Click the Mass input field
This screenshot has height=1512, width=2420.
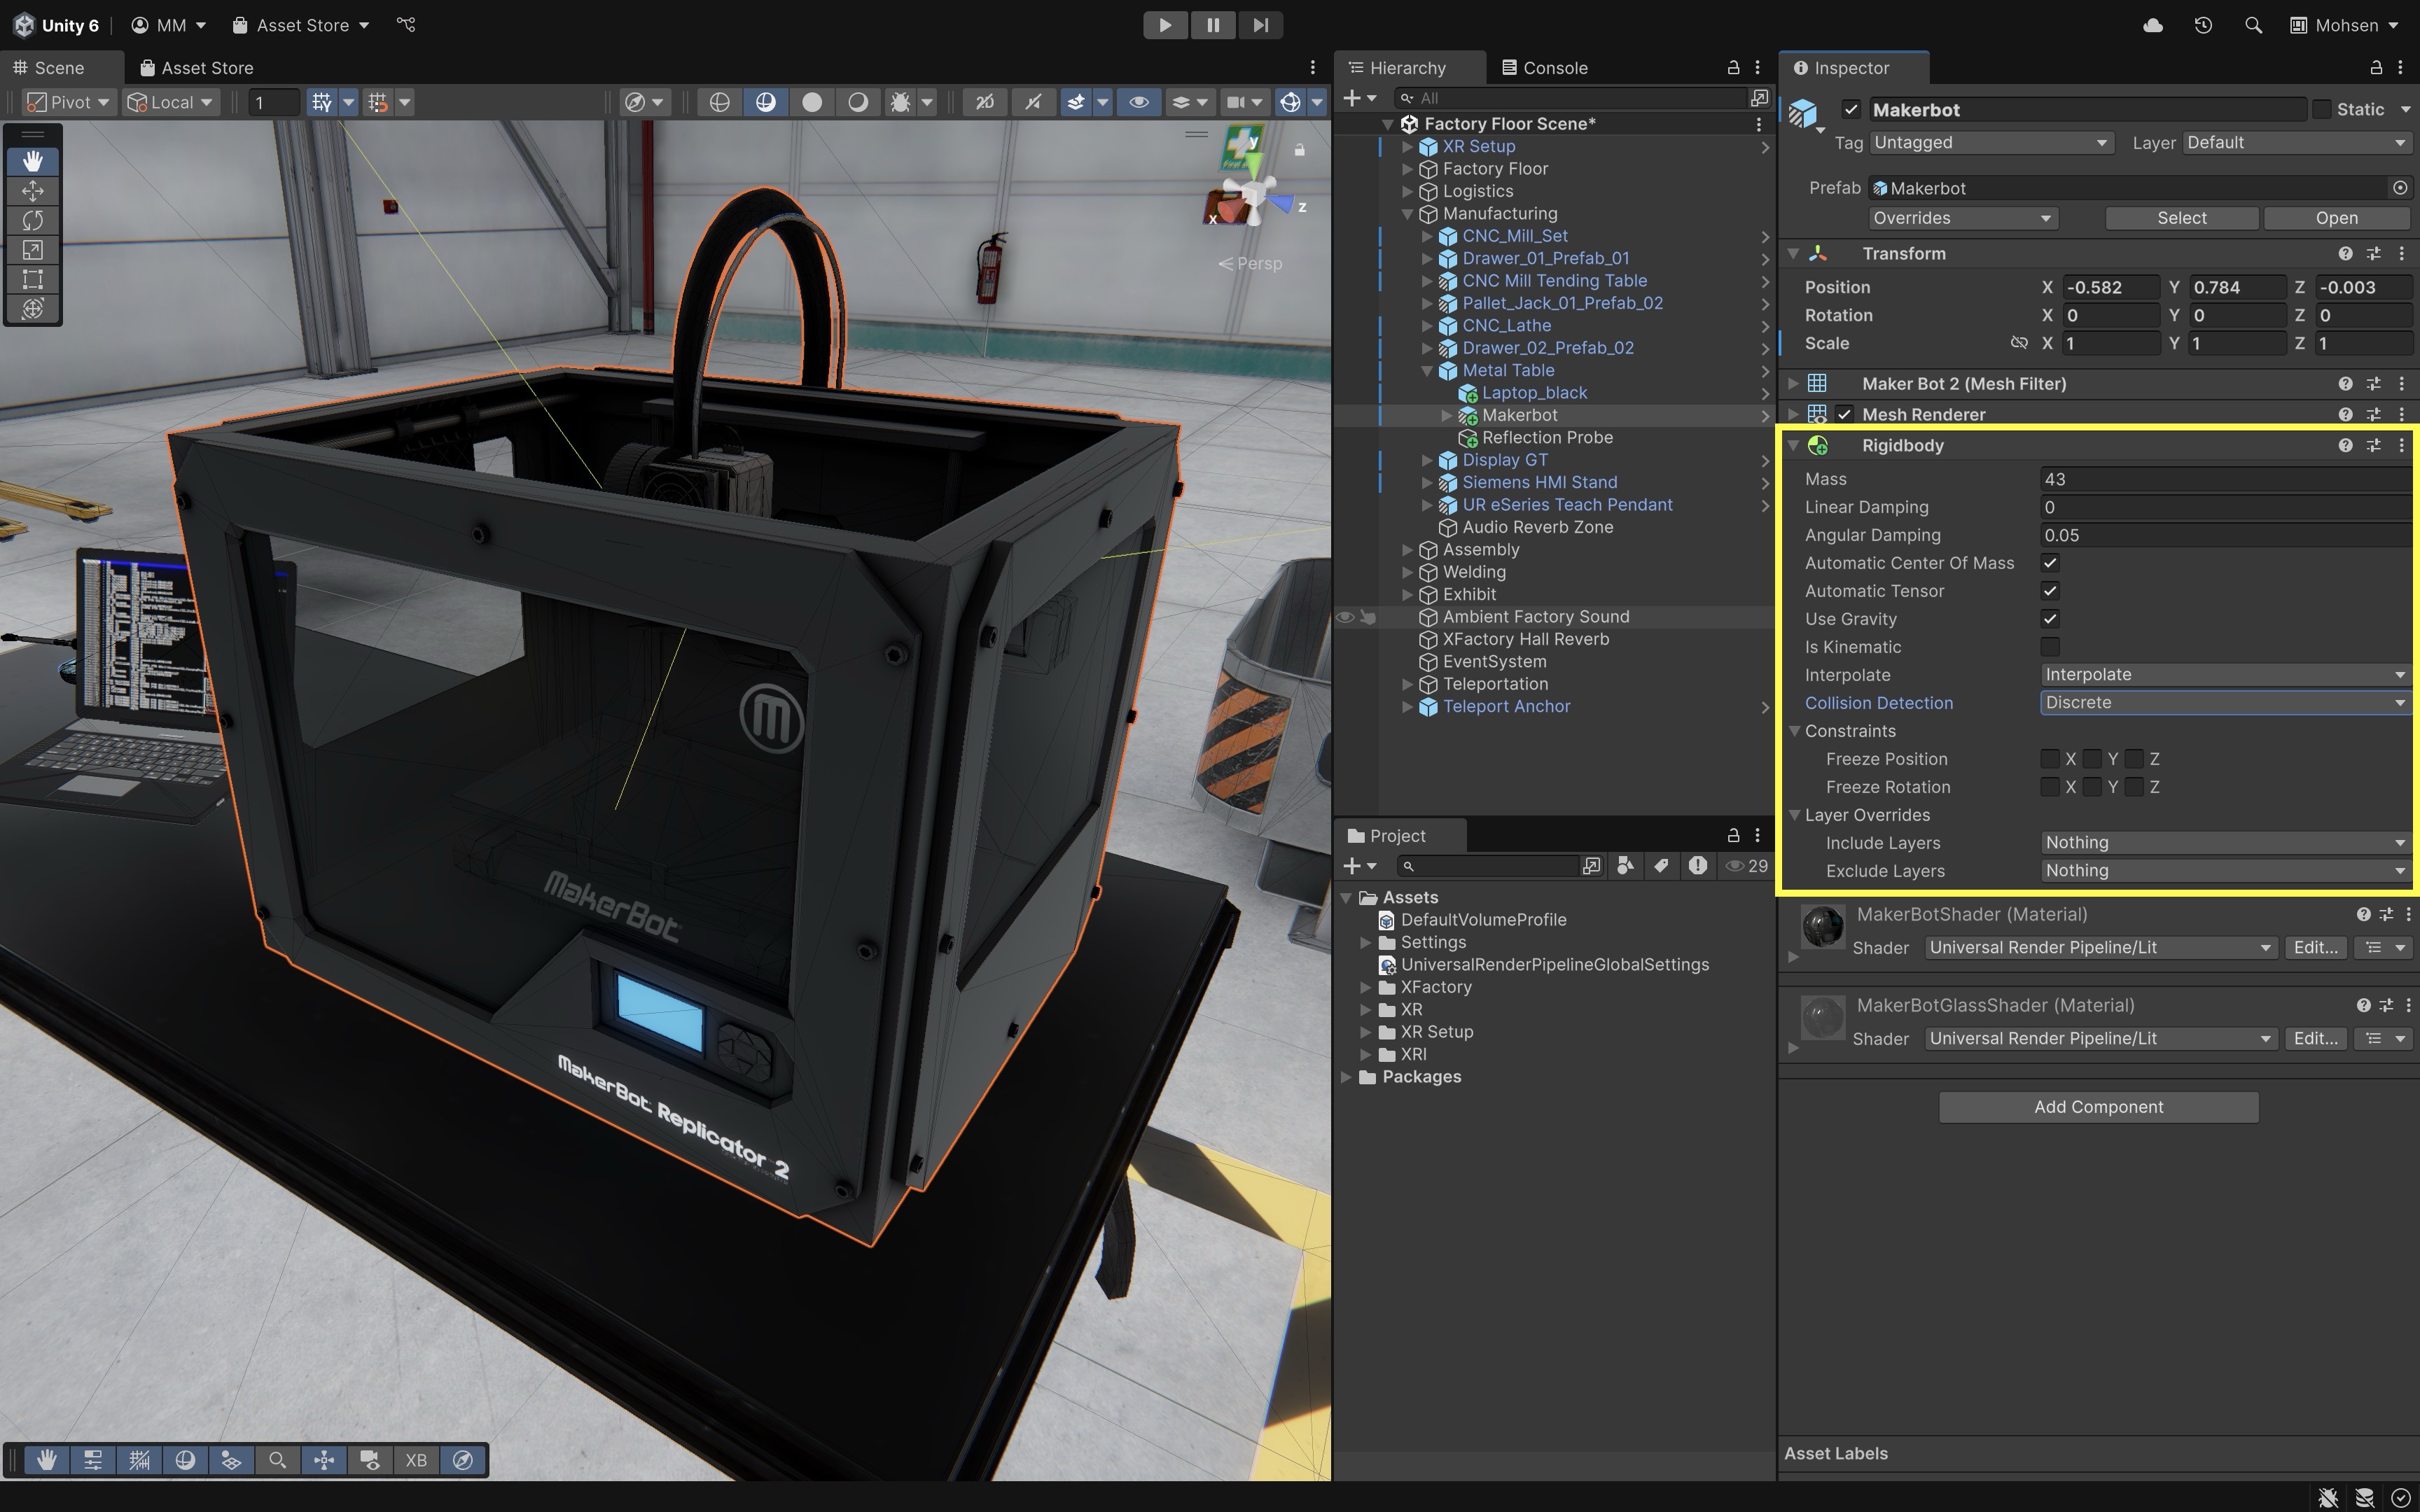(x=2225, y=479)
